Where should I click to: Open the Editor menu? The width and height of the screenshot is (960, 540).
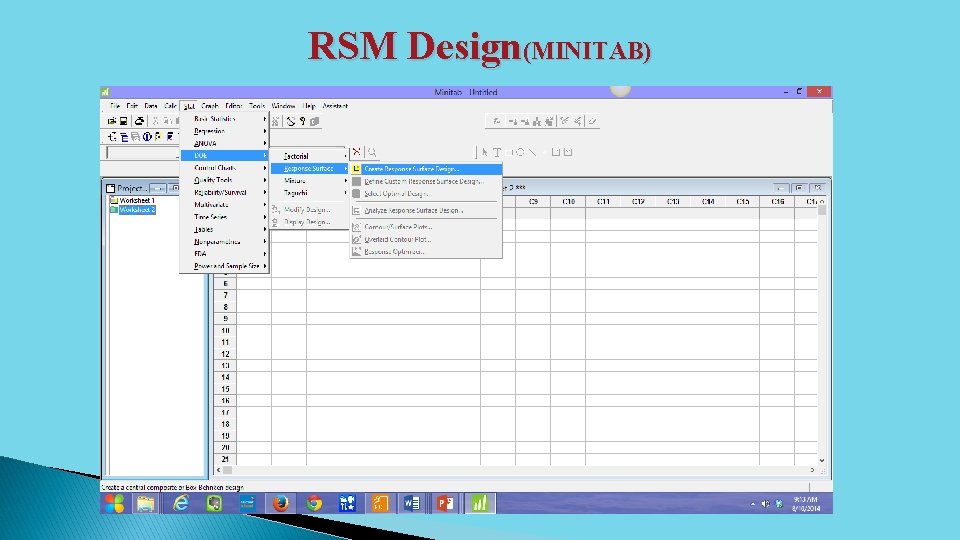click(x=233, y=106)
